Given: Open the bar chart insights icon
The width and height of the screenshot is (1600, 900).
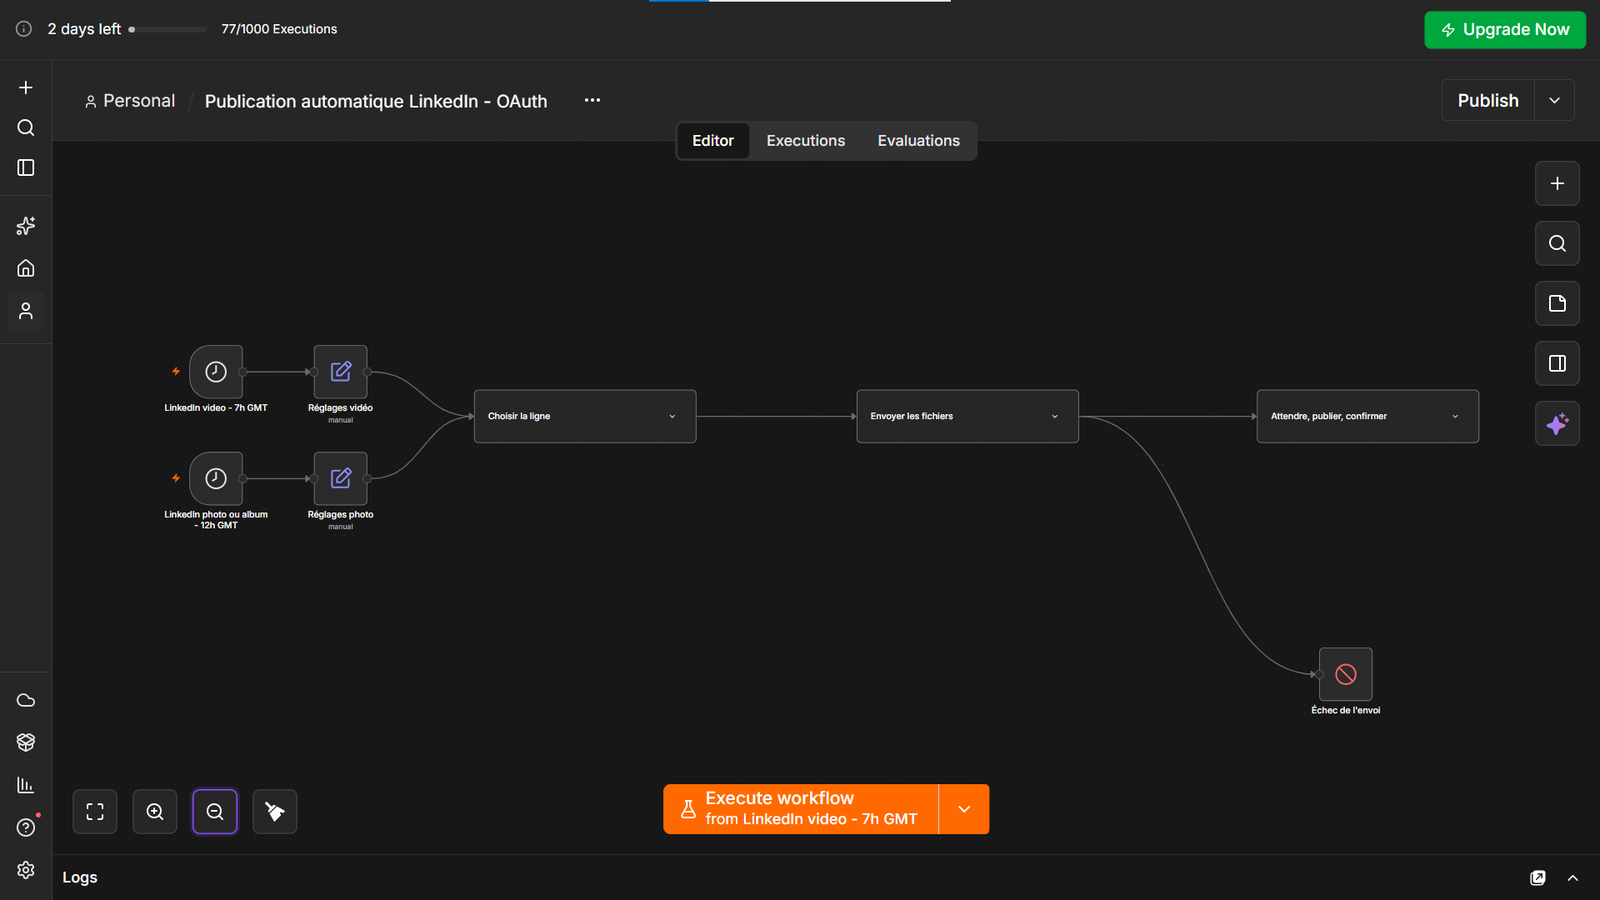Looking at the screenshot, I should tap(26, 785).
